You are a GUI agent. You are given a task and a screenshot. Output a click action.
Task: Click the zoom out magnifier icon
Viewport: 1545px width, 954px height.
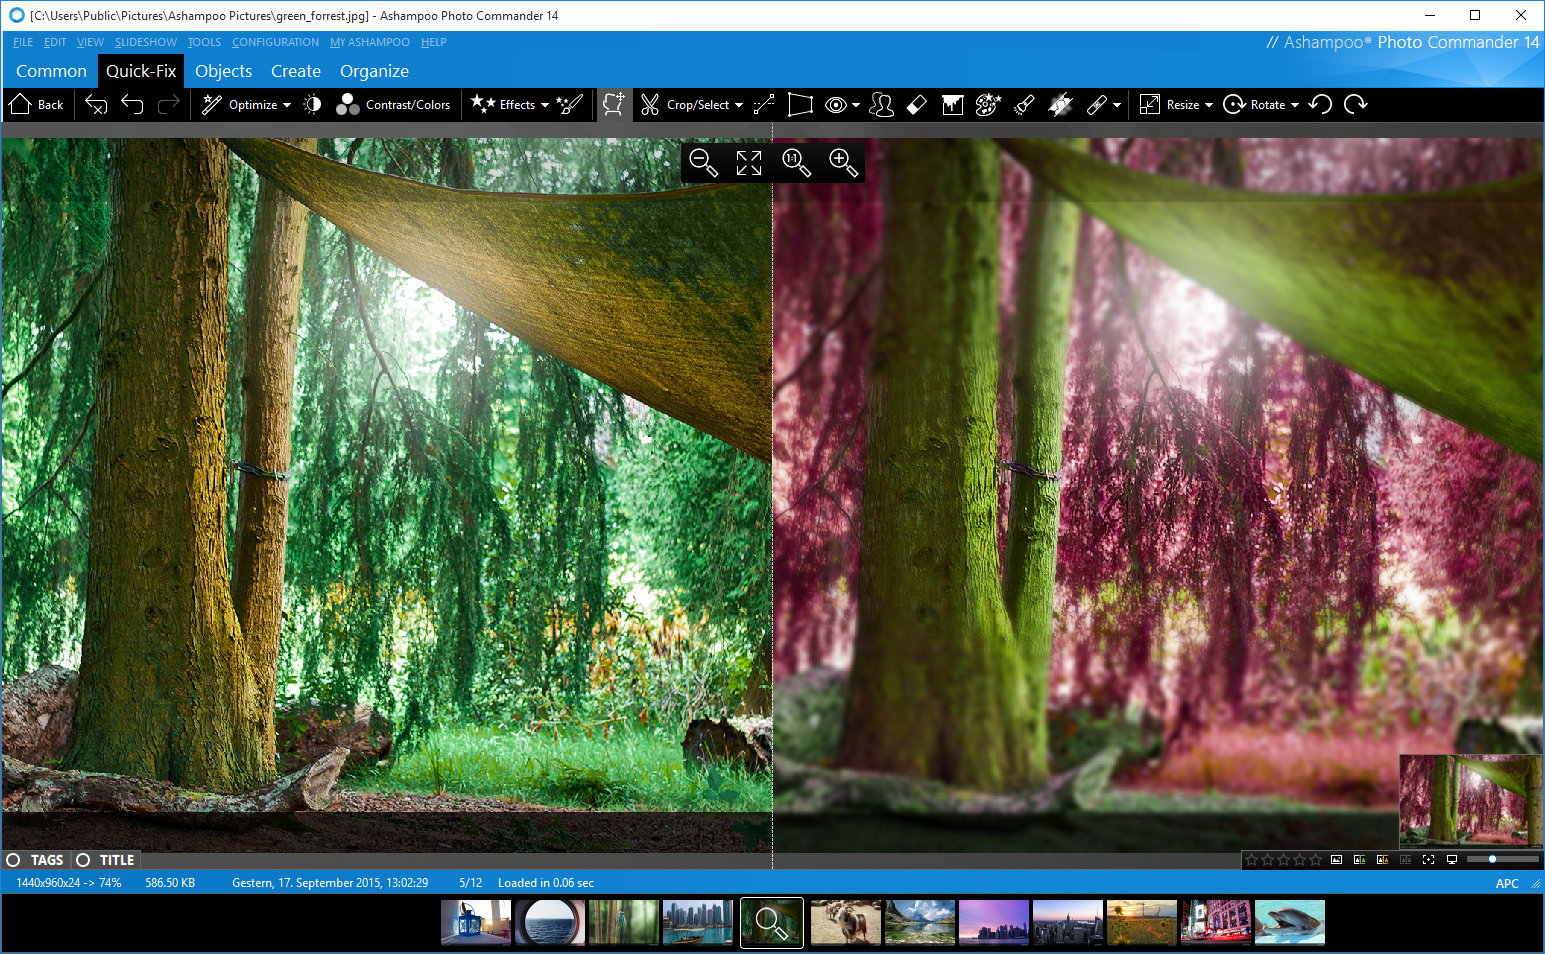pos(703,163)
